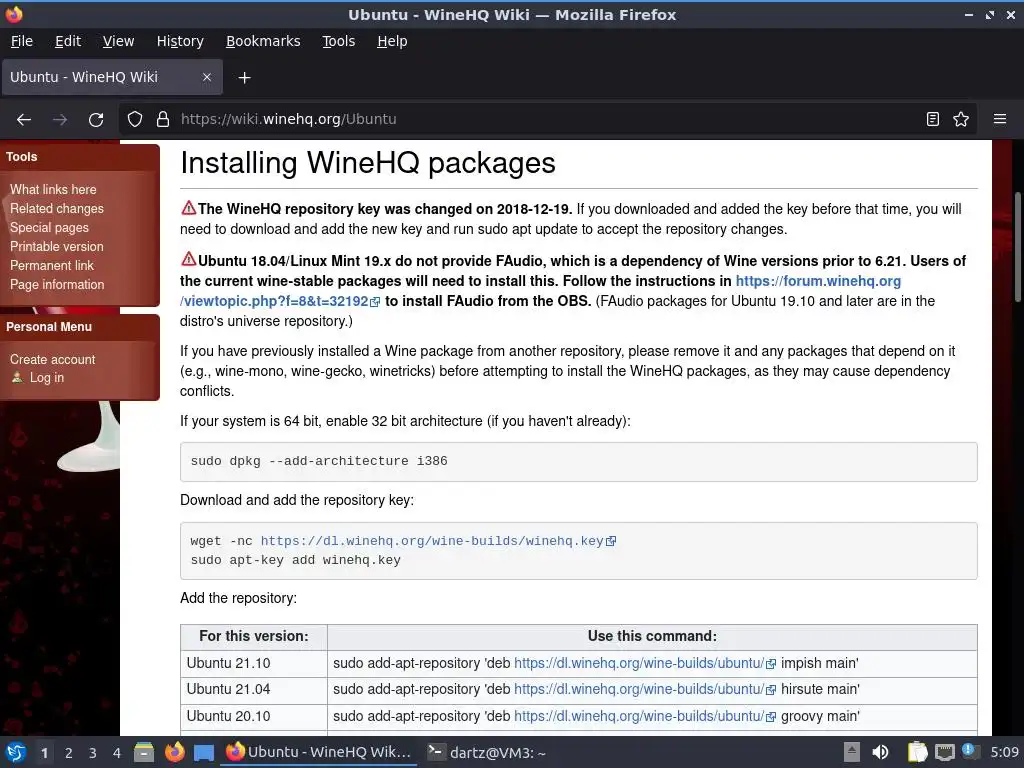Open the start menu in taskbar
This screenshot has height=768, width=1024.
click(15, 752)
